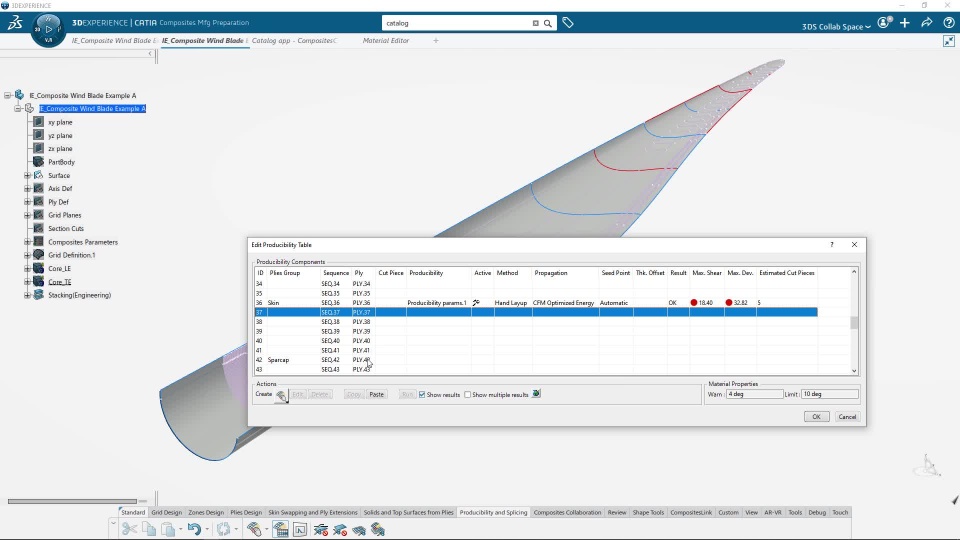Image resolution: width=960 pixels, height=540 pixels.
Task: Select the Skin row 36 in table
Action: click(536, 302)
